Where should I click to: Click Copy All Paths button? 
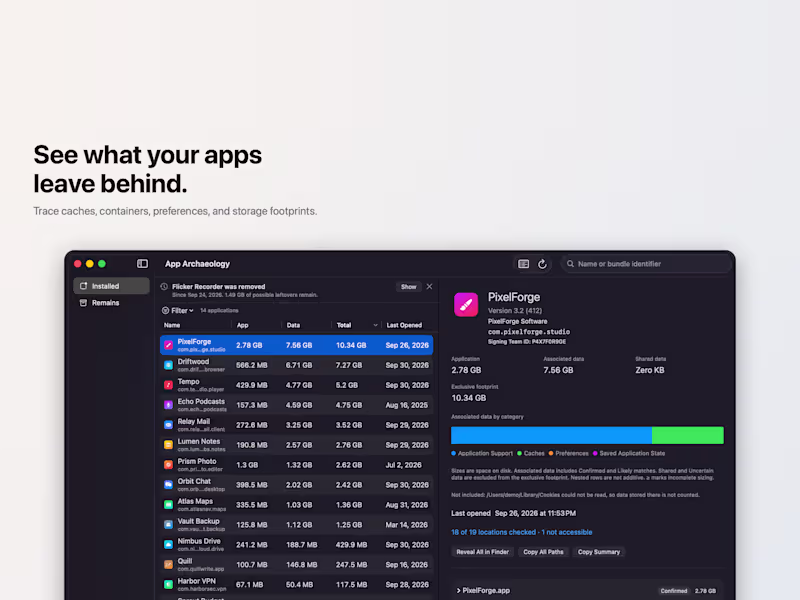543,552
